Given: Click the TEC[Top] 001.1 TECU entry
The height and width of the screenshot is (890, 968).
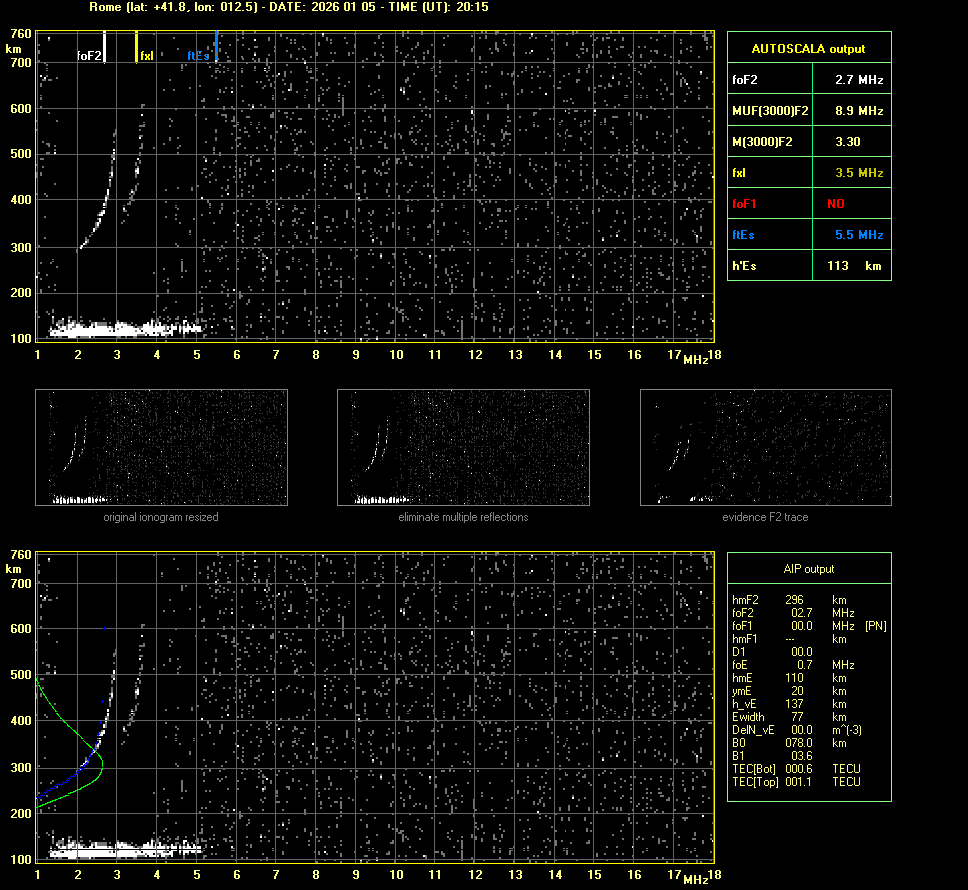Looking at the screenshot, I should (796, 782).
